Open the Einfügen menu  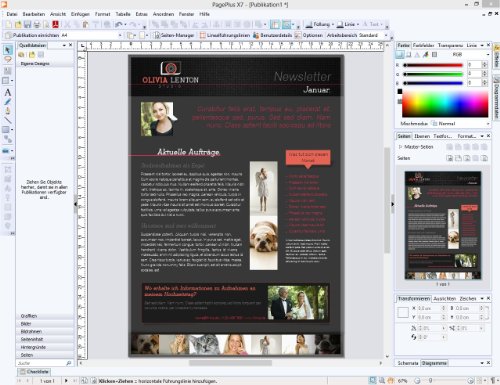coord(80,14)
